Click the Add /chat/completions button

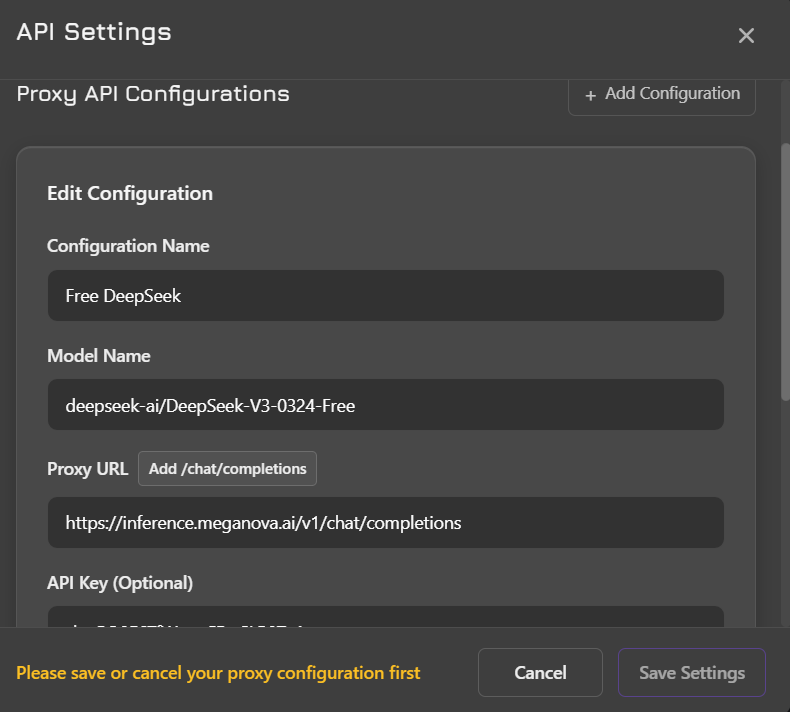227,468
